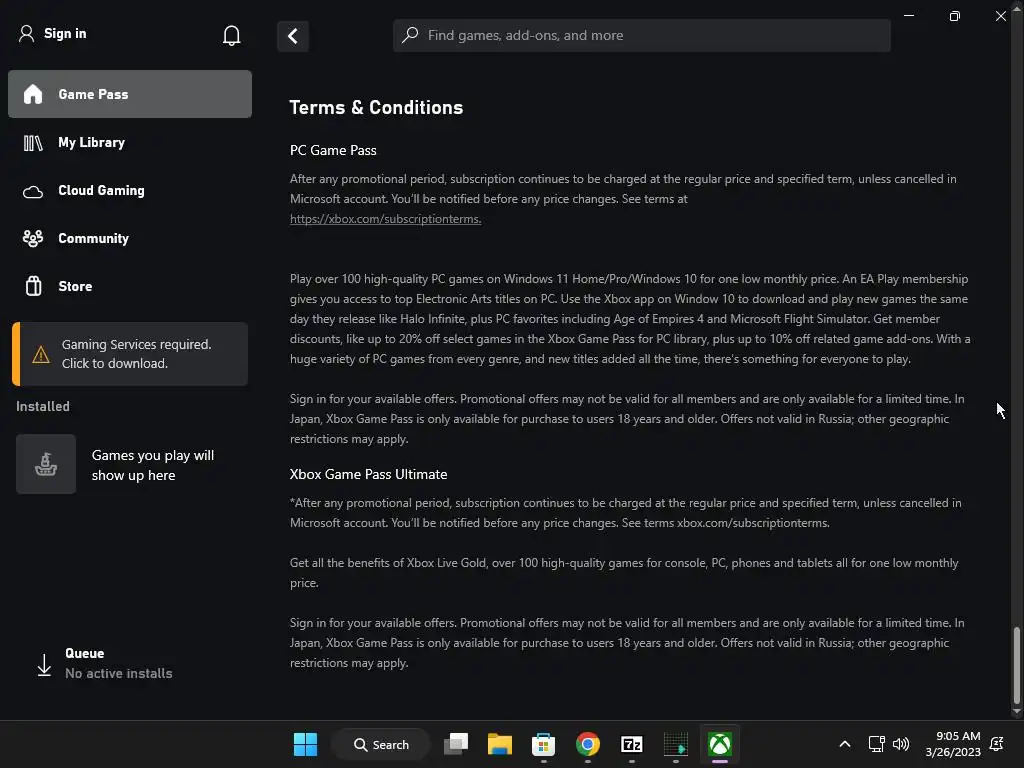Click the warning triangle icon
The height and width of the screenshot is (768, 1024).
pyautogui.click(x=40, y=355)
